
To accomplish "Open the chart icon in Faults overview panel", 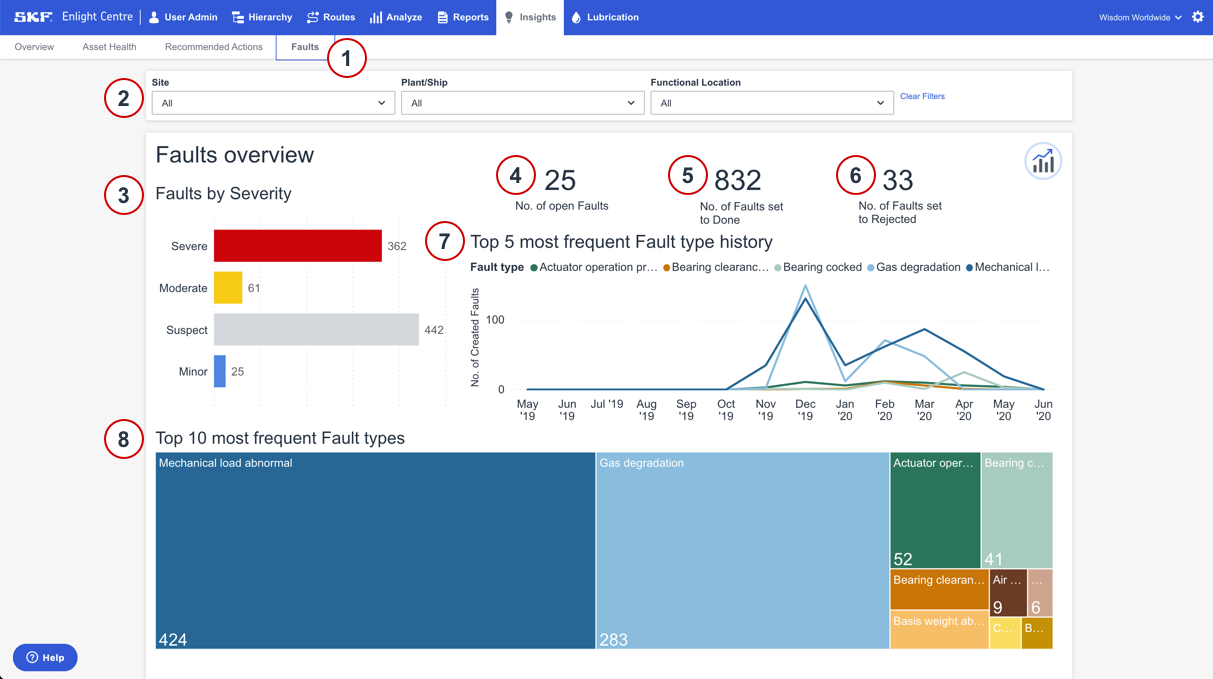I will click(1043, 161).
